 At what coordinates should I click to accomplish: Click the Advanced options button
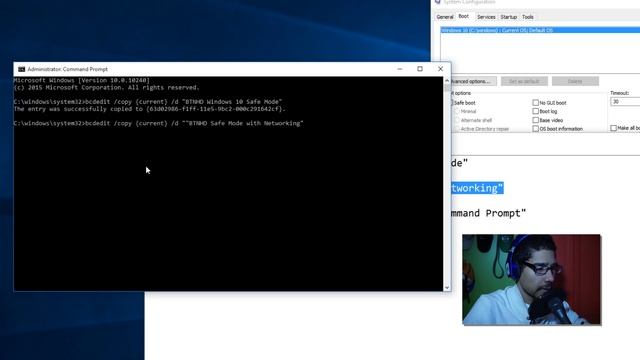473,81
